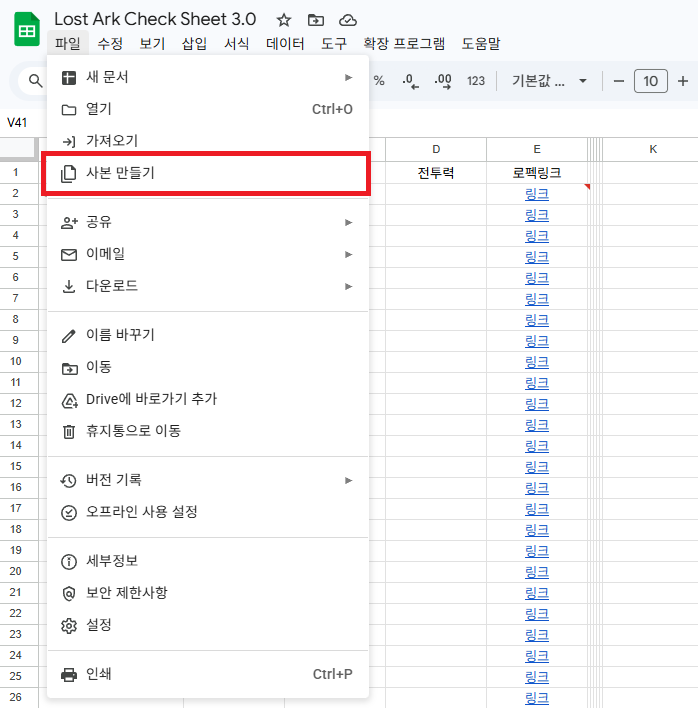Screen dimensions: 698x708
Task: Open 설정 from the file menu
Action: coord(208,625)
